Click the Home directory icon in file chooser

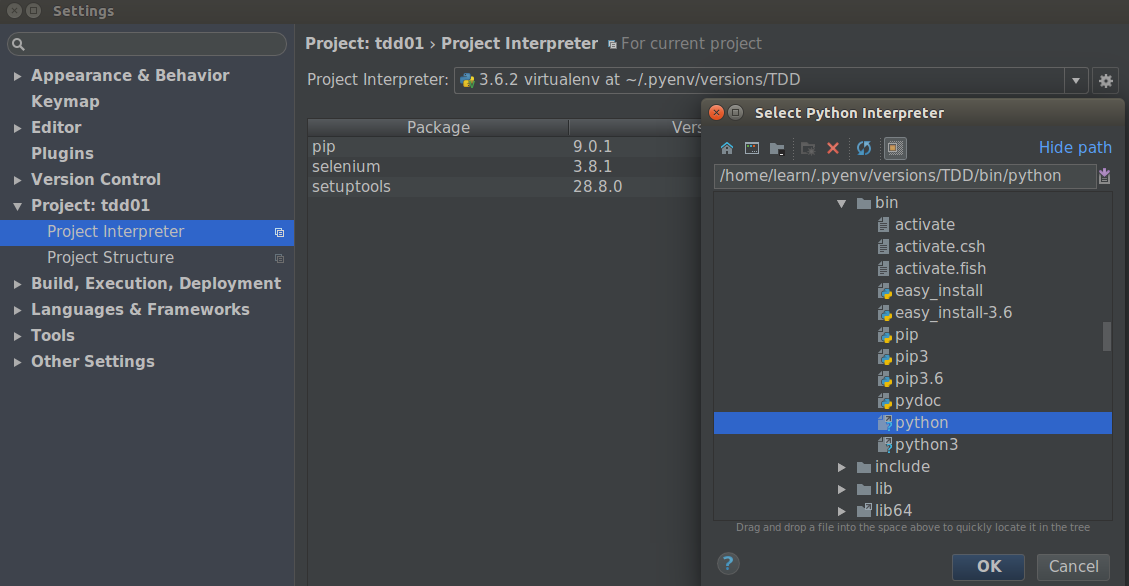click(x=727, y=147)
